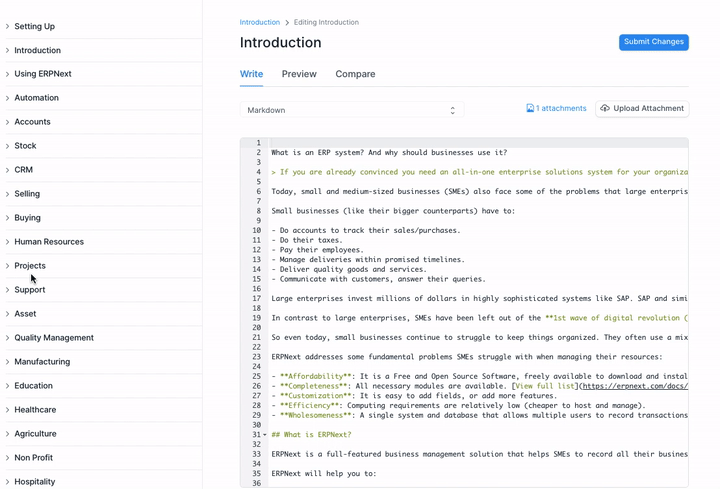This screenshot has width=720, height=489.
Task: Select Automation in the sidebar
Action: pos(36,98)
